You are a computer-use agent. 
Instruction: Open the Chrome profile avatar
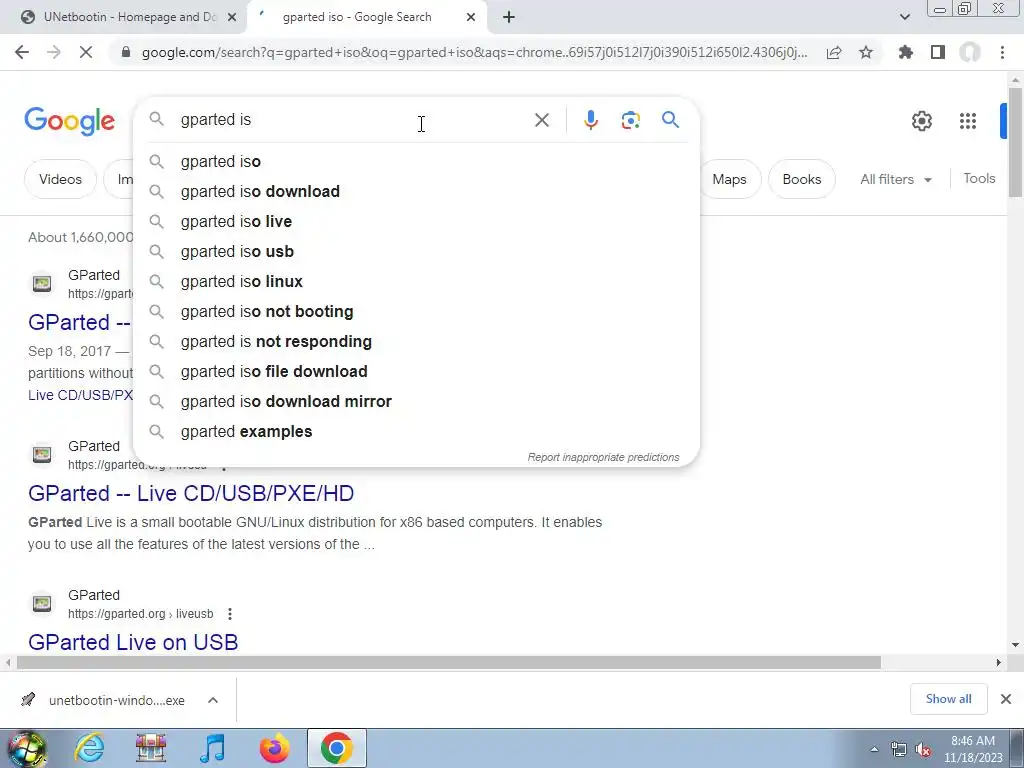(x=970, y=52)
